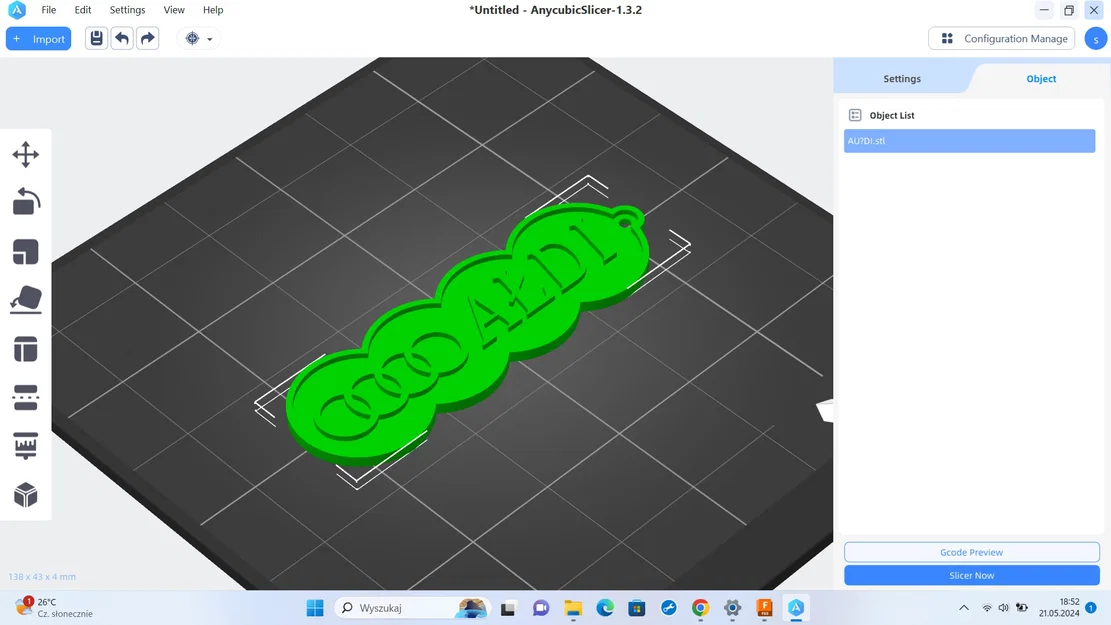This screenshot has height=625, width=1111.
Task: Expand the view target dropdown arrow
Action: [210, 39]
